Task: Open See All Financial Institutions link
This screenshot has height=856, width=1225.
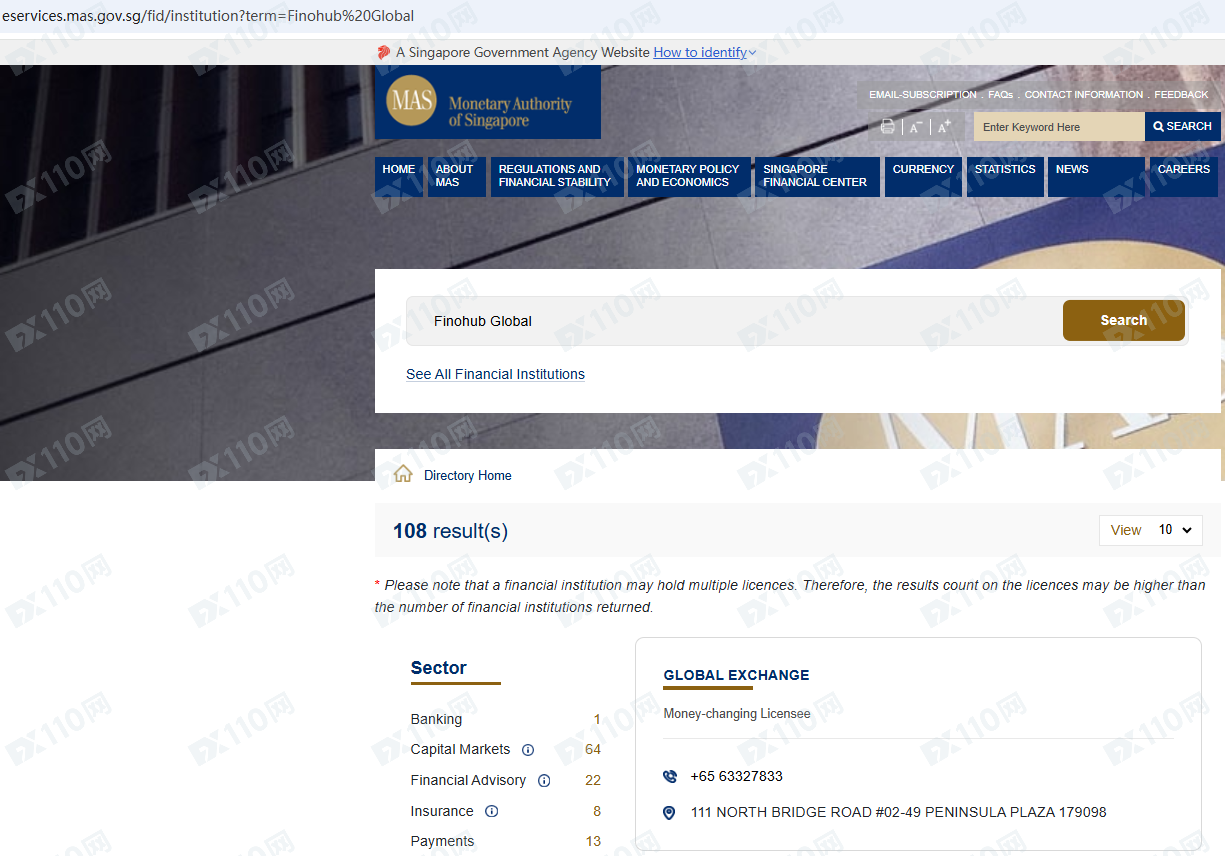Action: point(495,374)
